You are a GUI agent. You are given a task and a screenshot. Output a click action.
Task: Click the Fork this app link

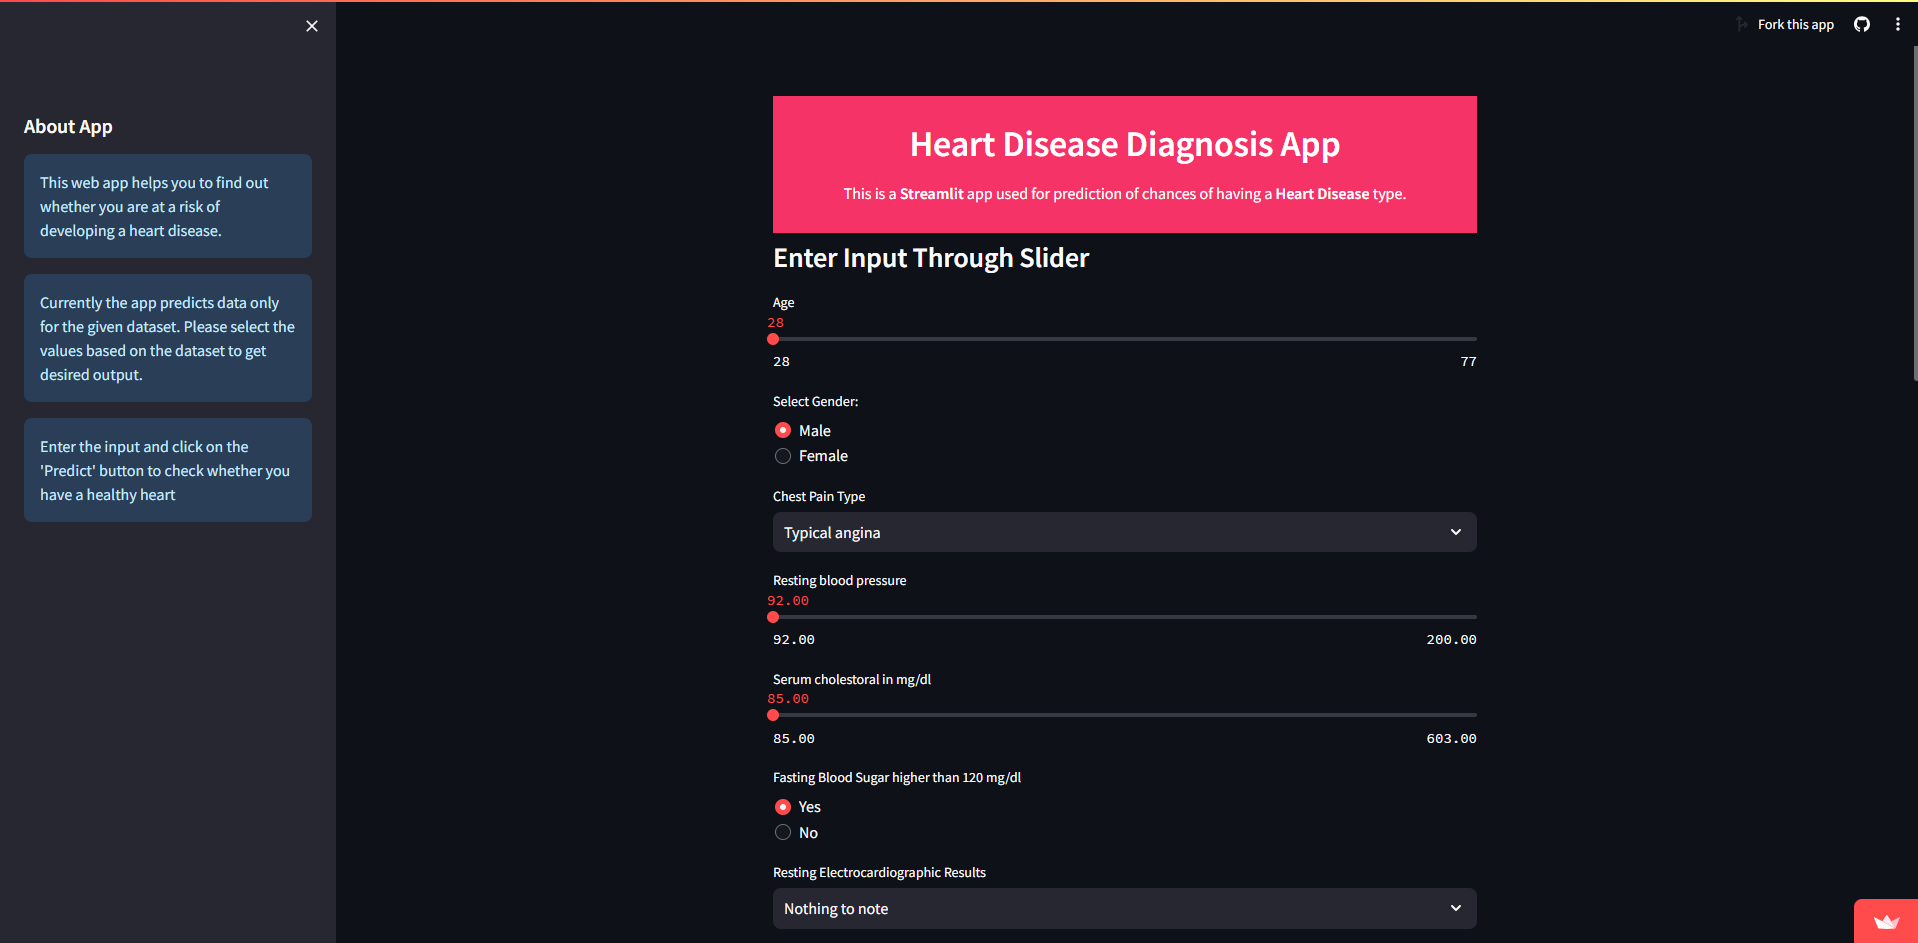[1795, 24]
